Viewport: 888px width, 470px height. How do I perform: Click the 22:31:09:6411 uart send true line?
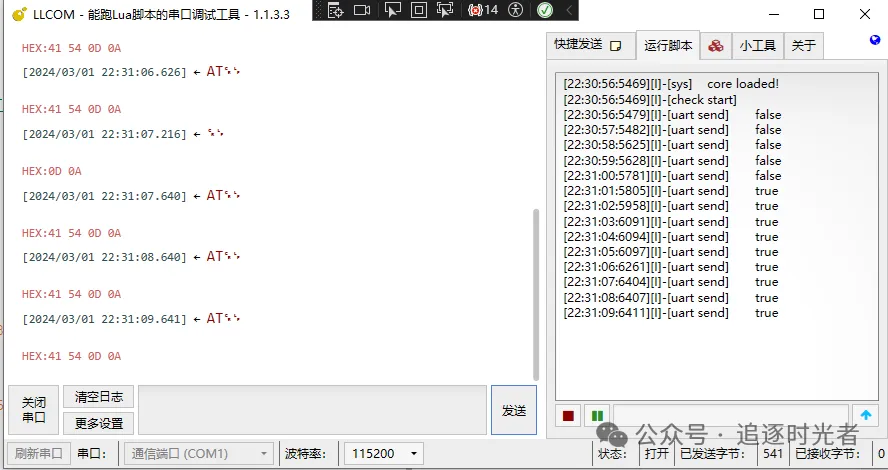tap(671, 313)
